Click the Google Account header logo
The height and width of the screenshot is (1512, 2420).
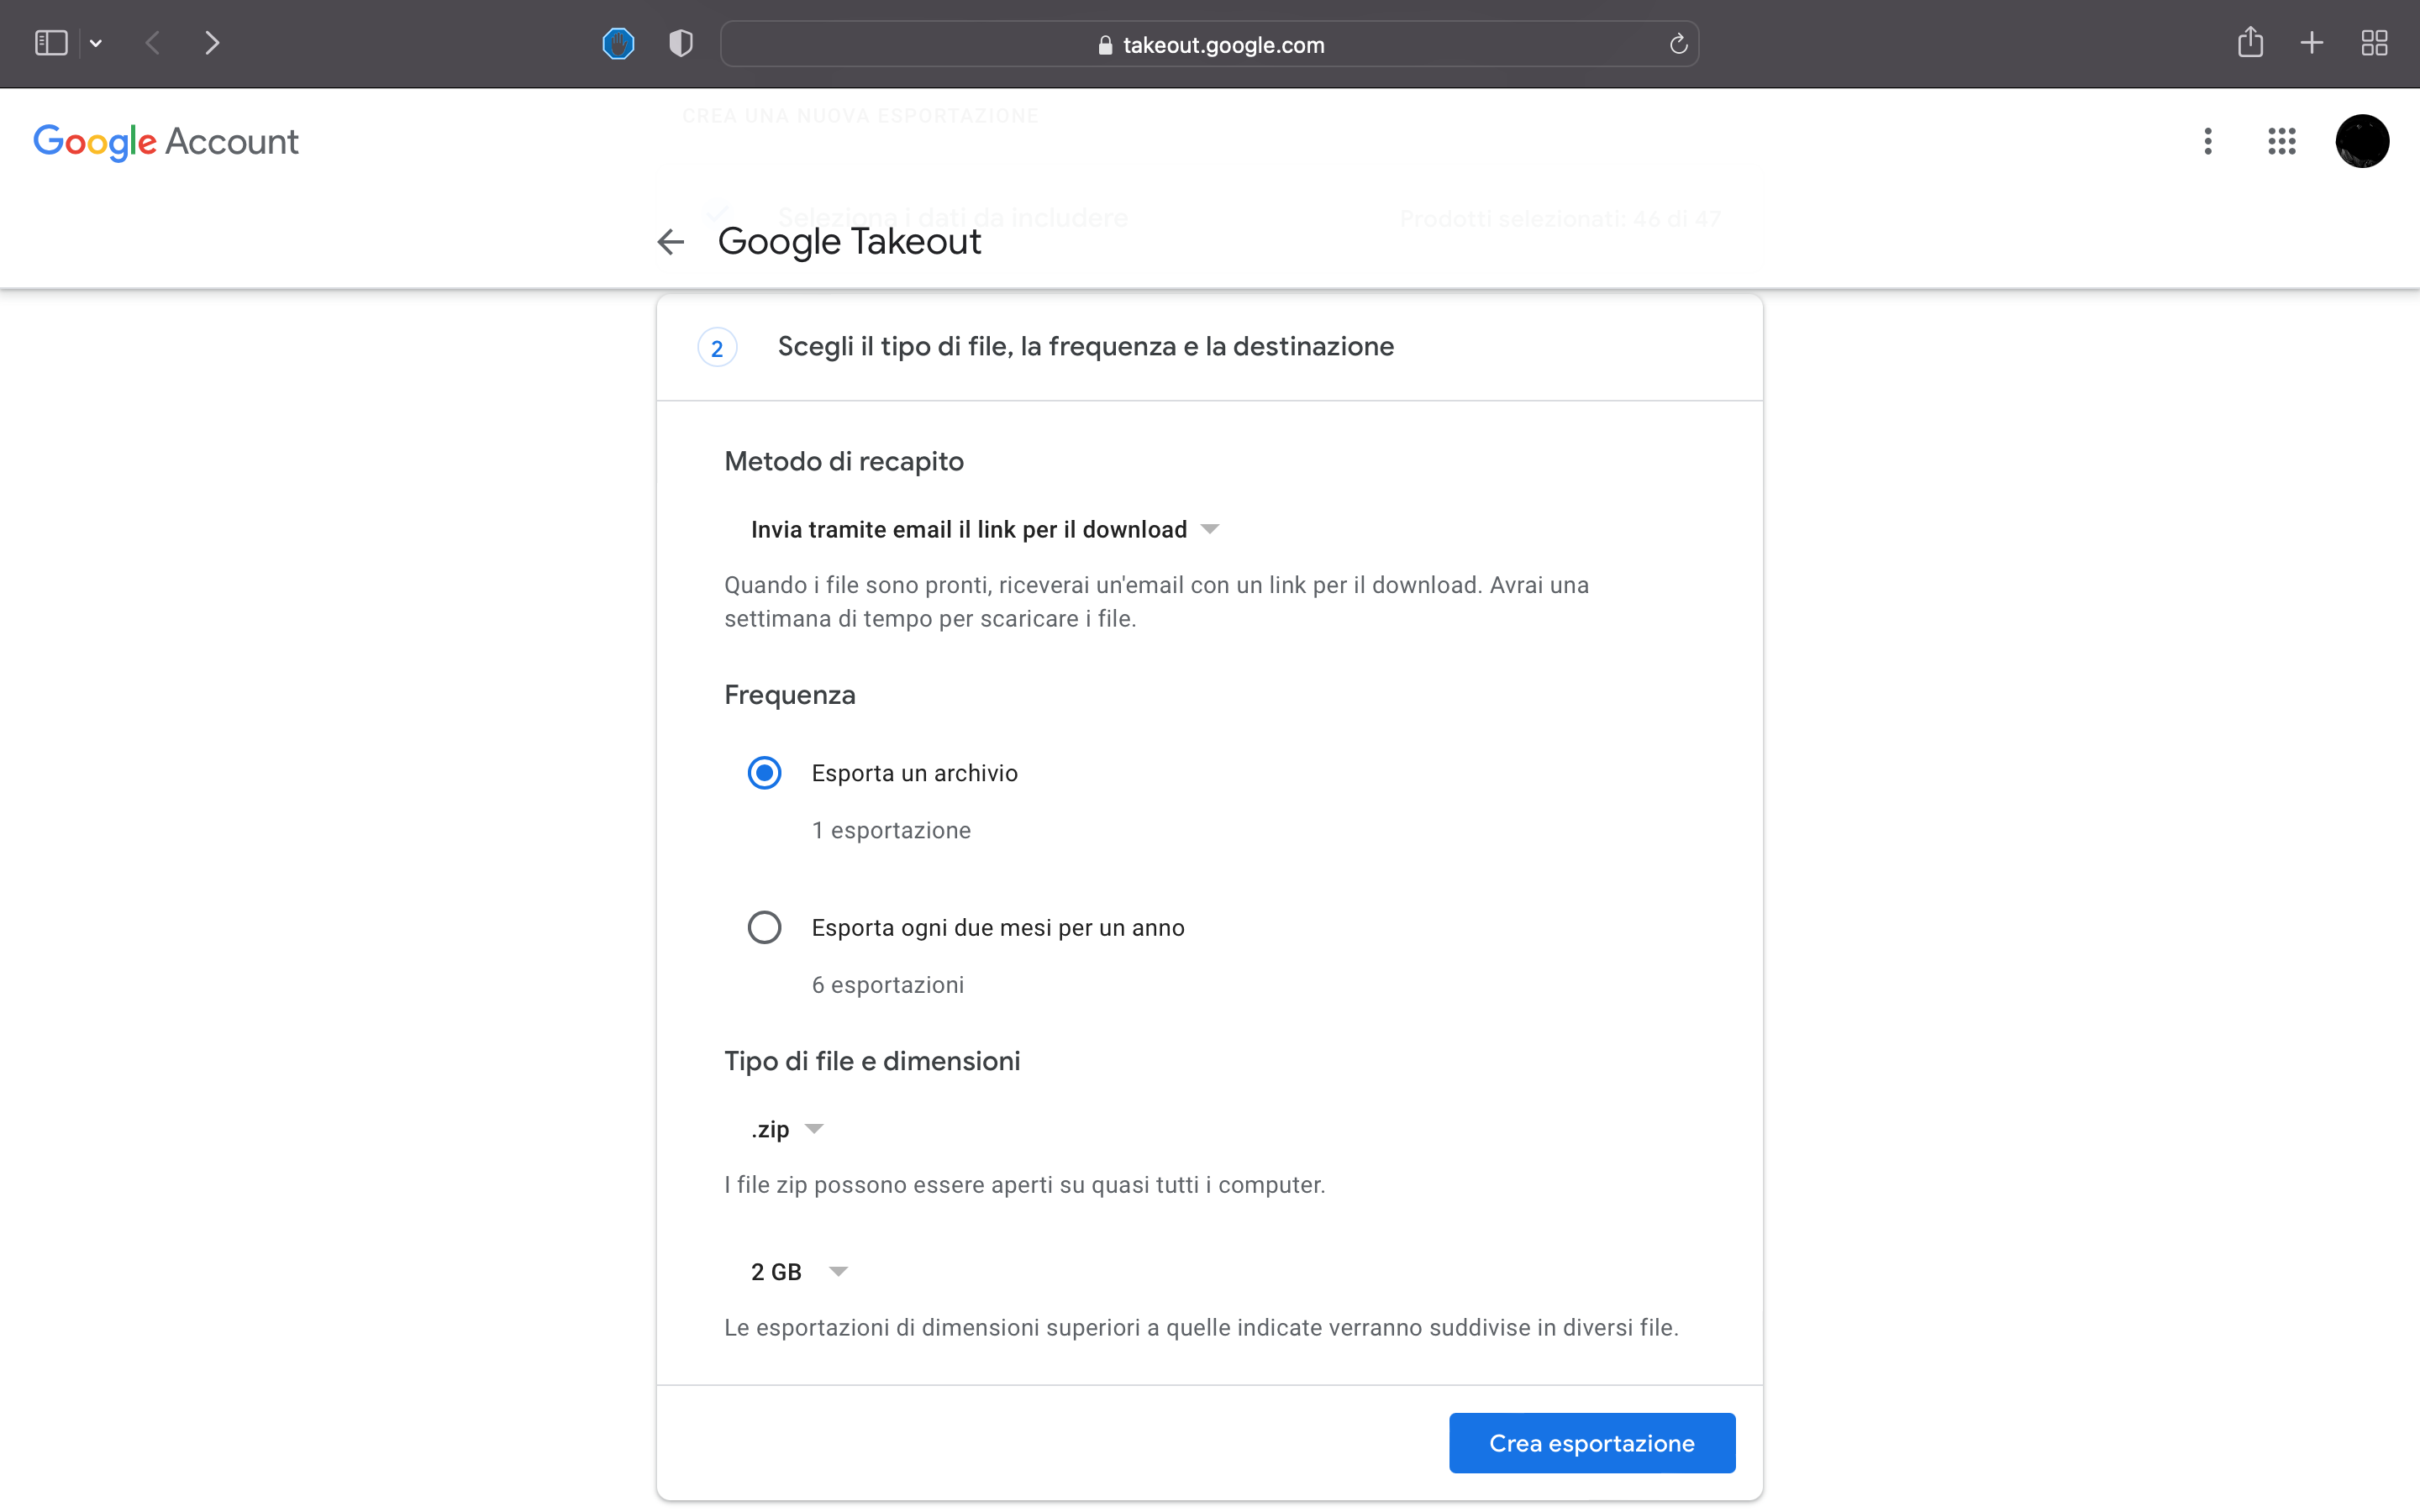point(166,141)
